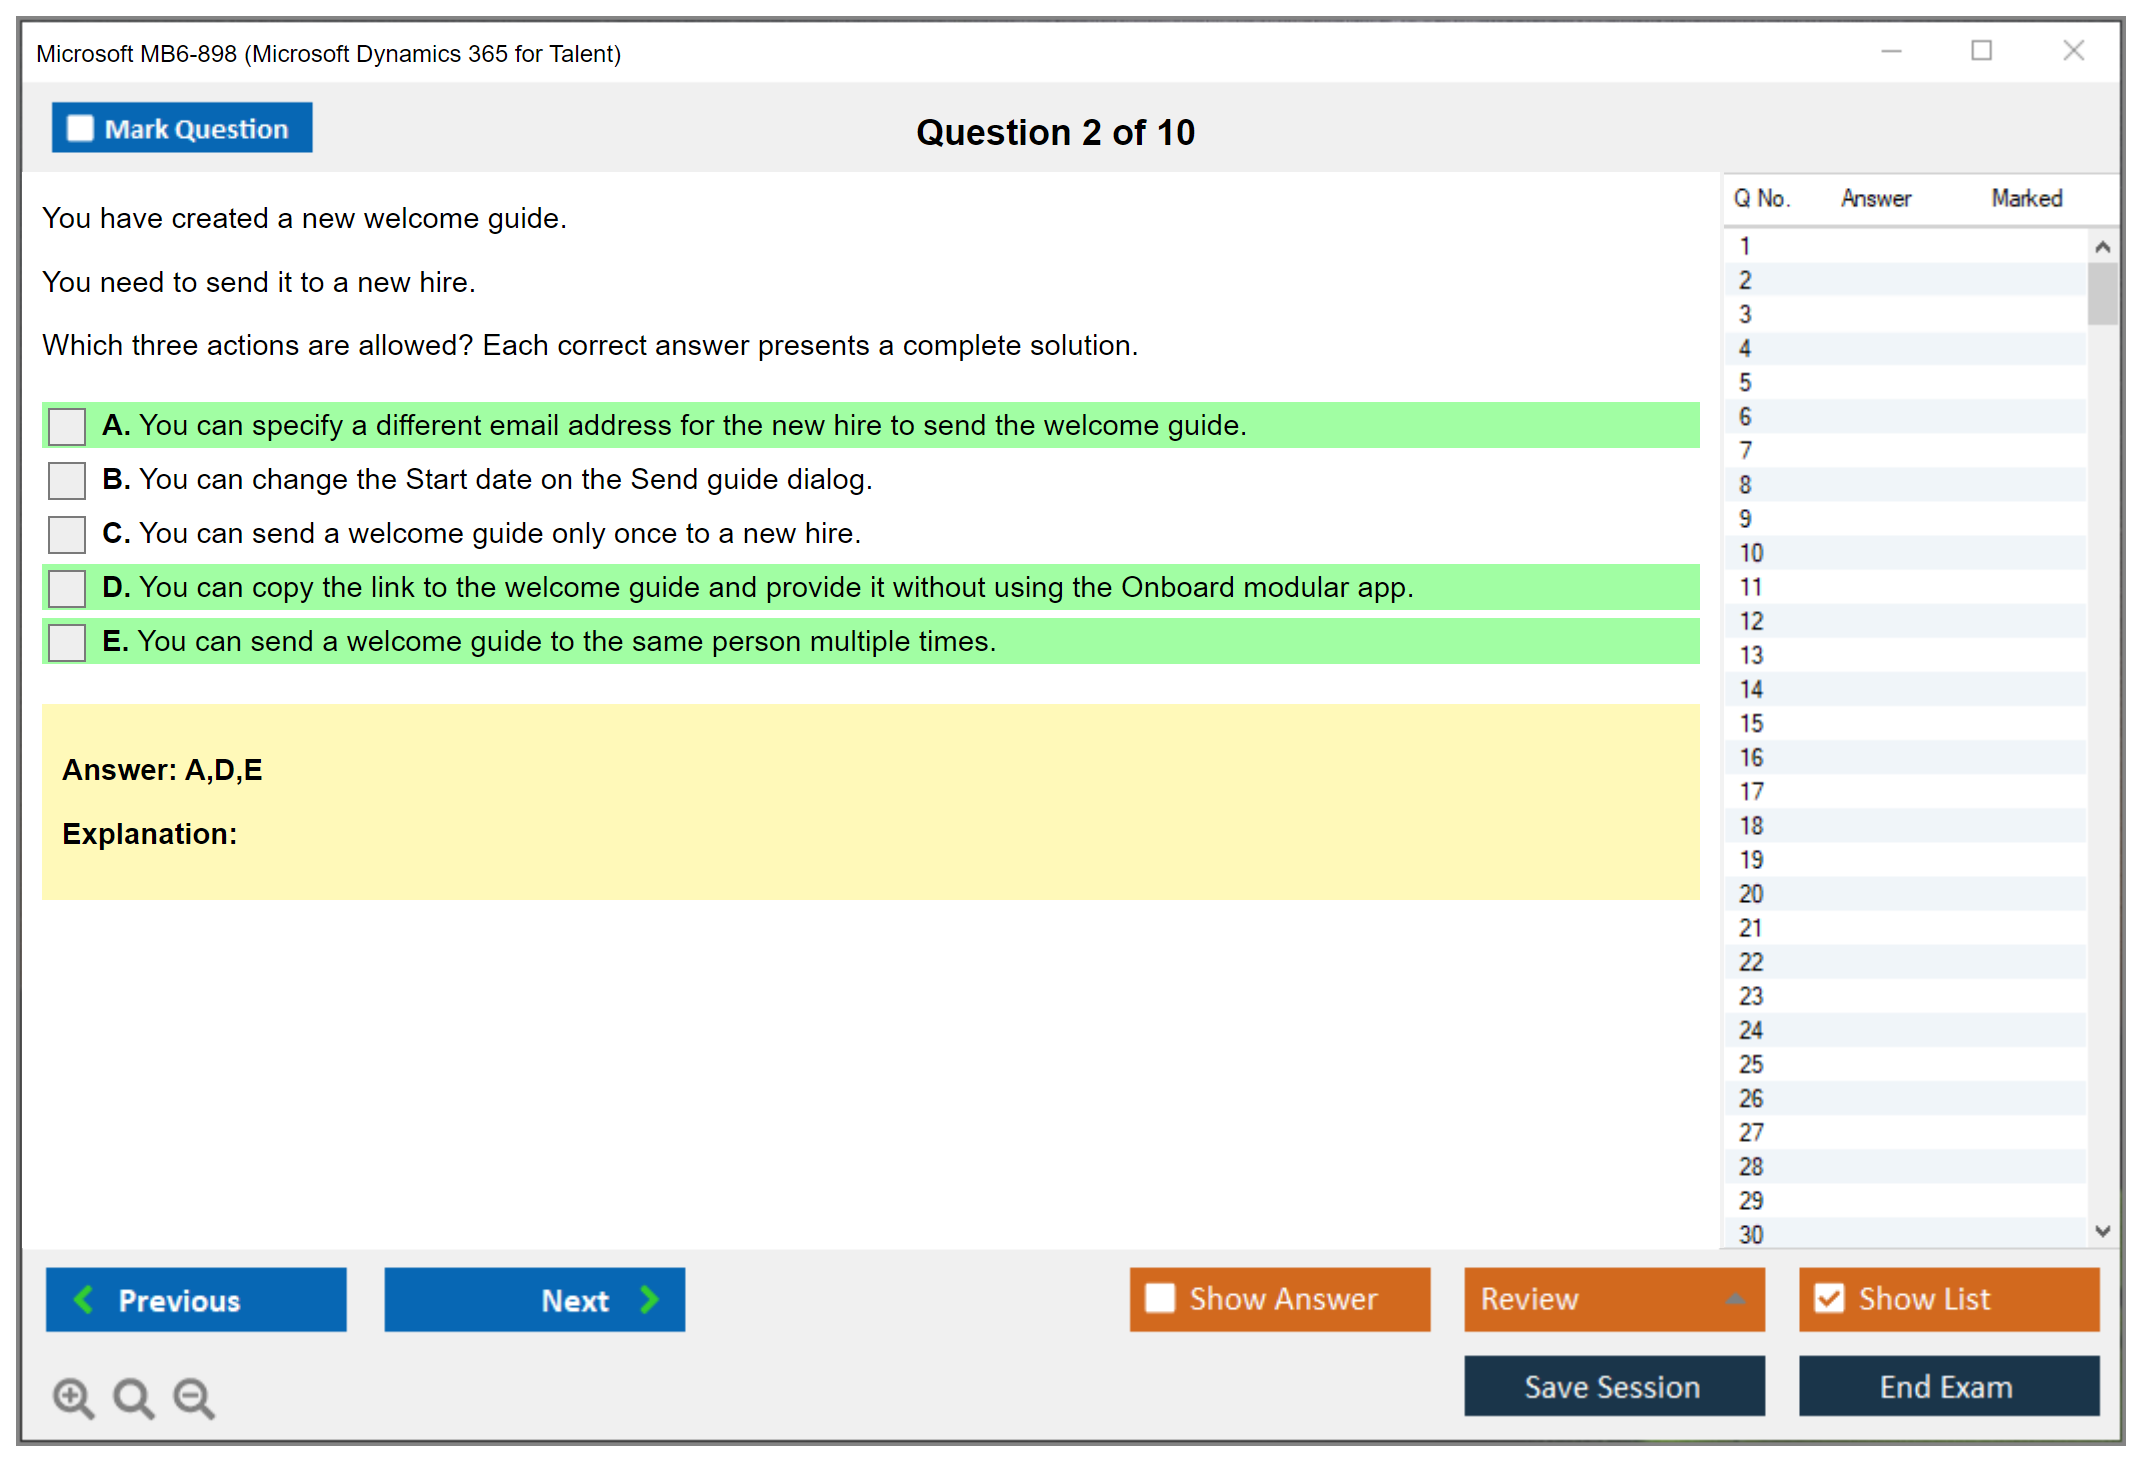The width and height of the screenshot is (2150, 1470).
Task: Open question 22 from the list
Action: pyautogui.click(x=1751, y=962)
